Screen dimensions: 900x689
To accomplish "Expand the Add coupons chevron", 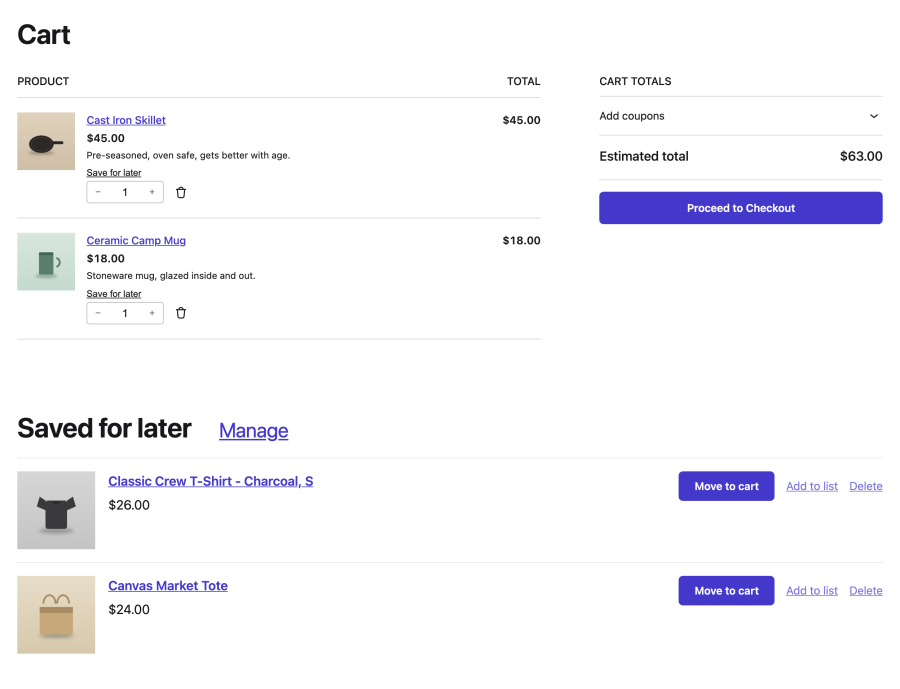I will pos(874,116).
